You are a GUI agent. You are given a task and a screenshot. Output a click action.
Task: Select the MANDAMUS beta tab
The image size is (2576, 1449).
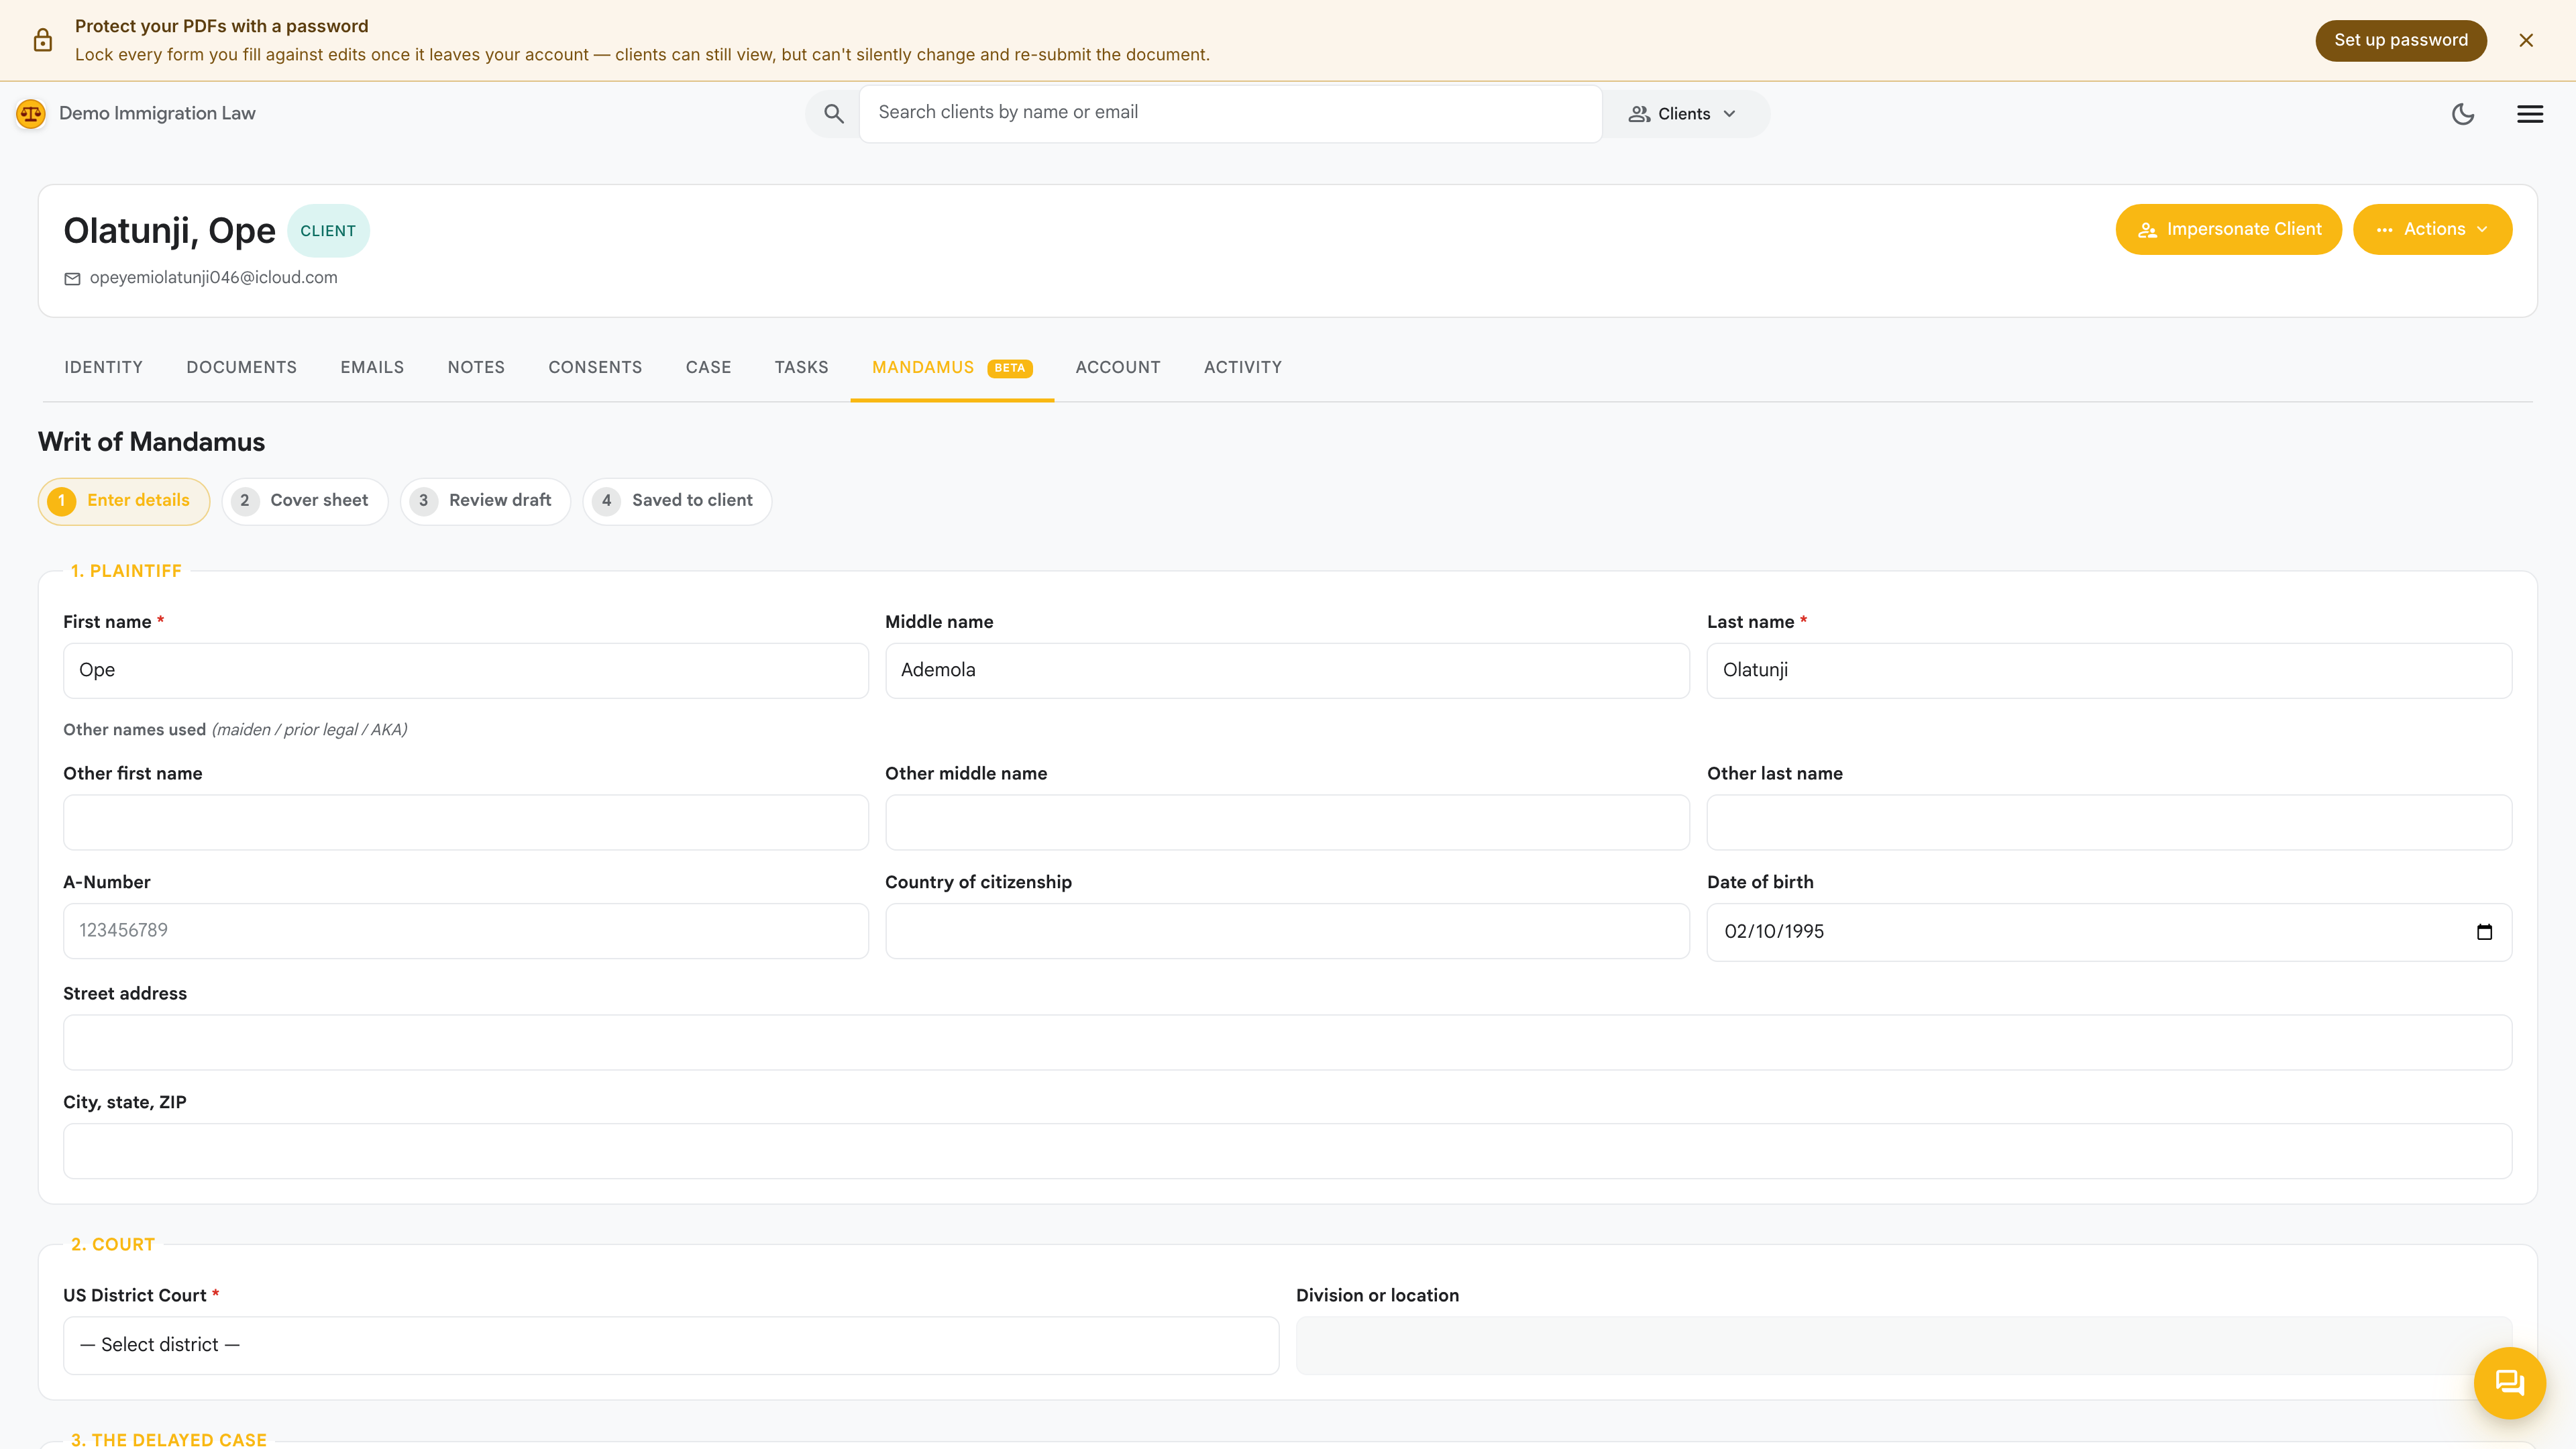pos(952,367)
